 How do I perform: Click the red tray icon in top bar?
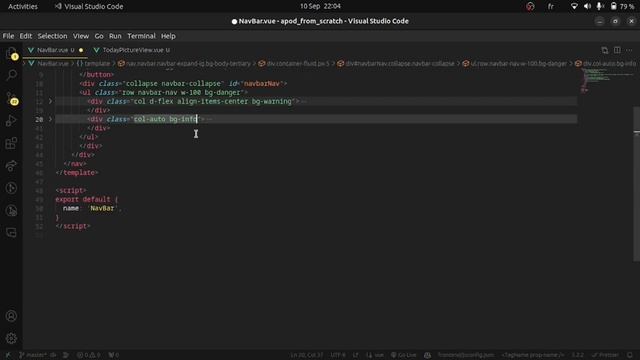[530, 6]
